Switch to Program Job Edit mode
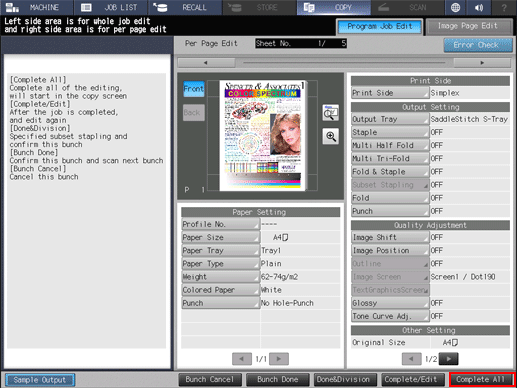The height and width of the screenshot is (388, 517). pos(380,26)
